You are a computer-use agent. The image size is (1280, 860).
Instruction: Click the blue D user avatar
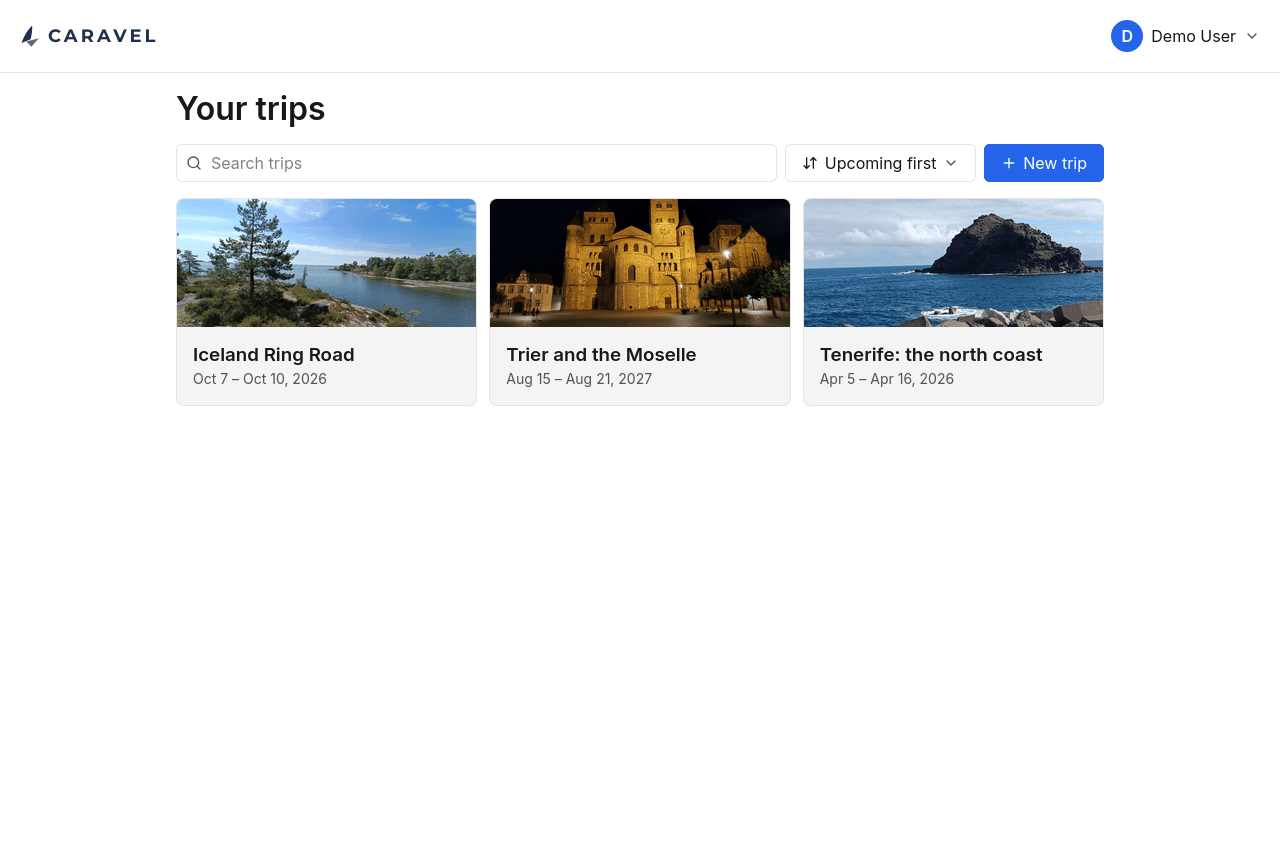tap(1127, 36)
